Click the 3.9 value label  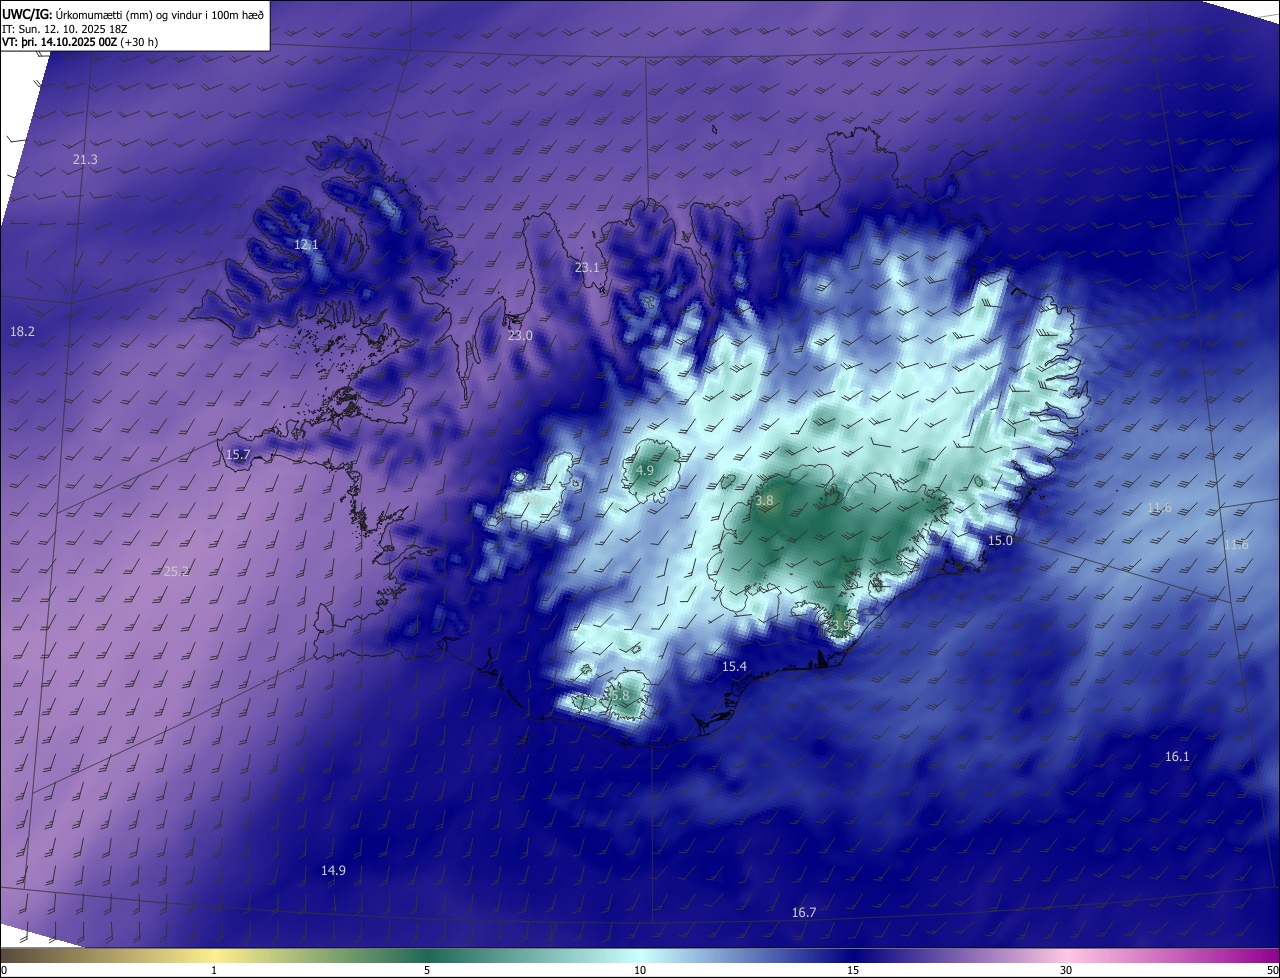841,625
